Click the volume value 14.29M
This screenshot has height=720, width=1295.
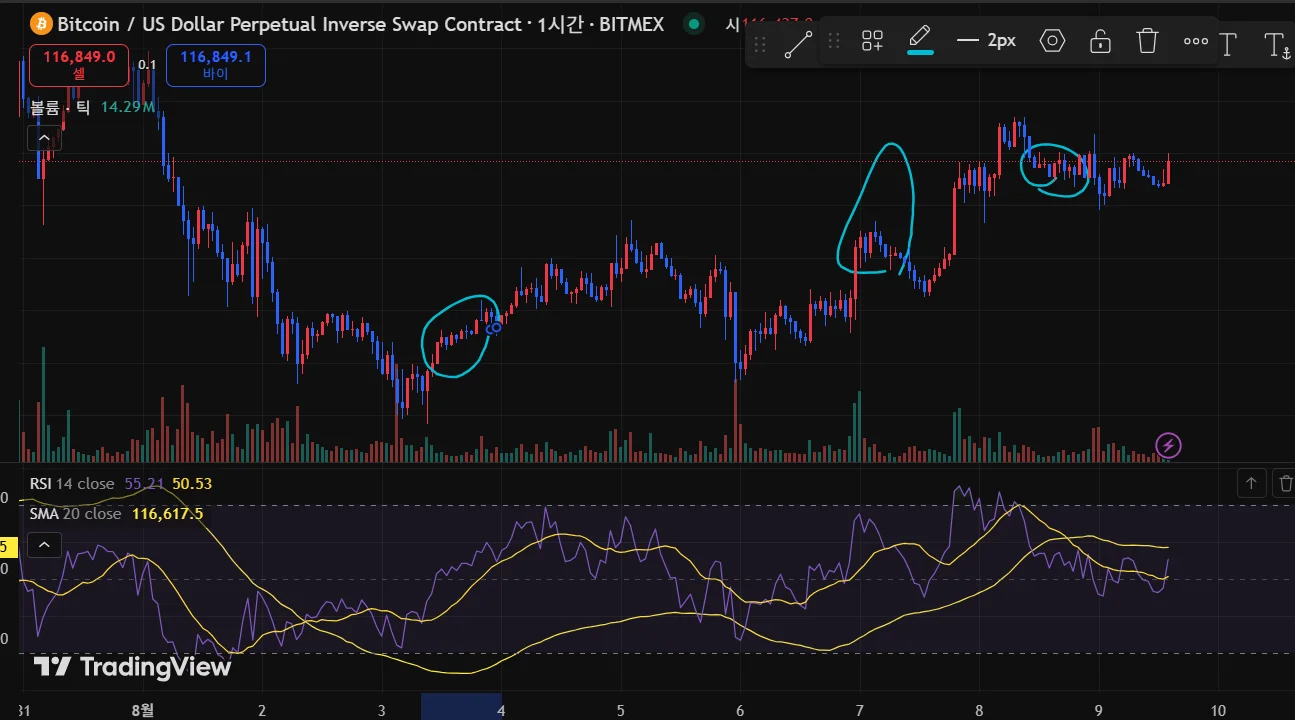(x=128, y=107)
